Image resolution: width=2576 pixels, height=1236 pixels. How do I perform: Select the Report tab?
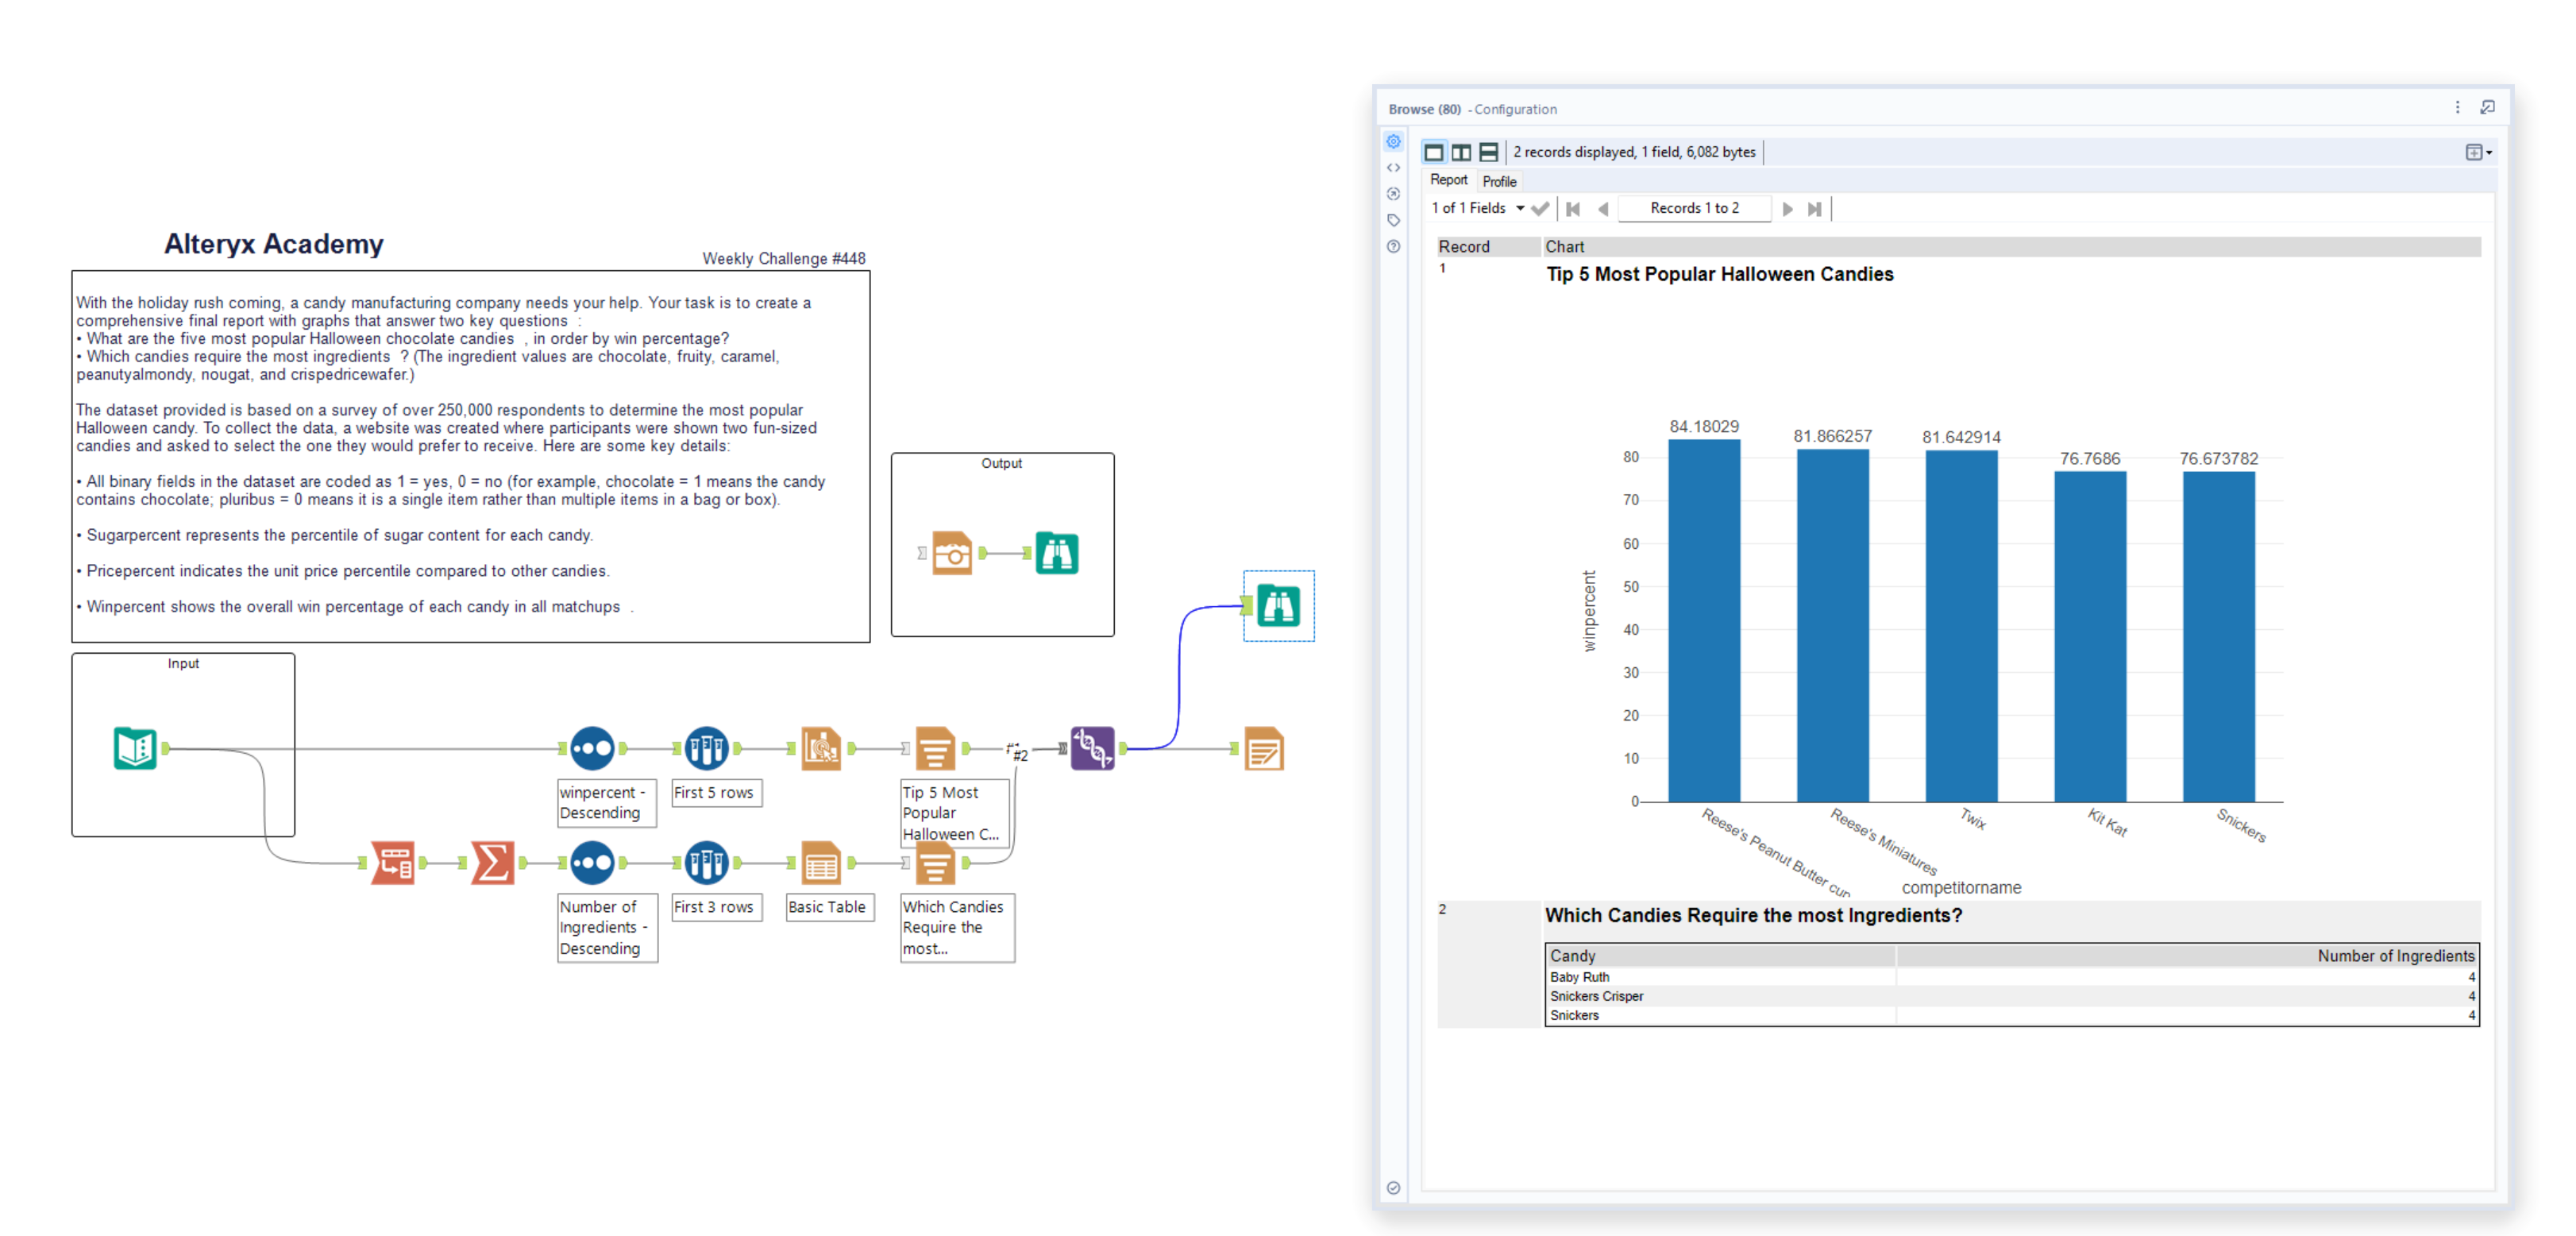click(1449, 181)
